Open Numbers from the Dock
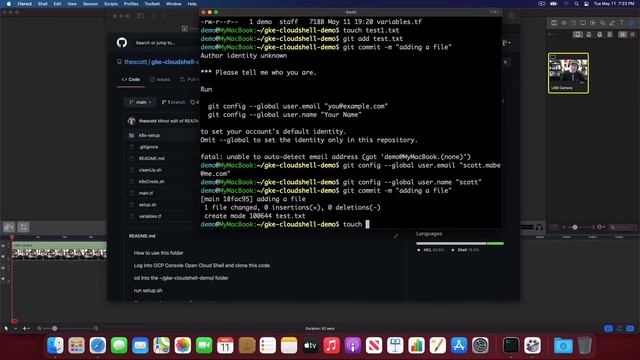This screenshot has width=640, height=360. click(x=416, y=346)
